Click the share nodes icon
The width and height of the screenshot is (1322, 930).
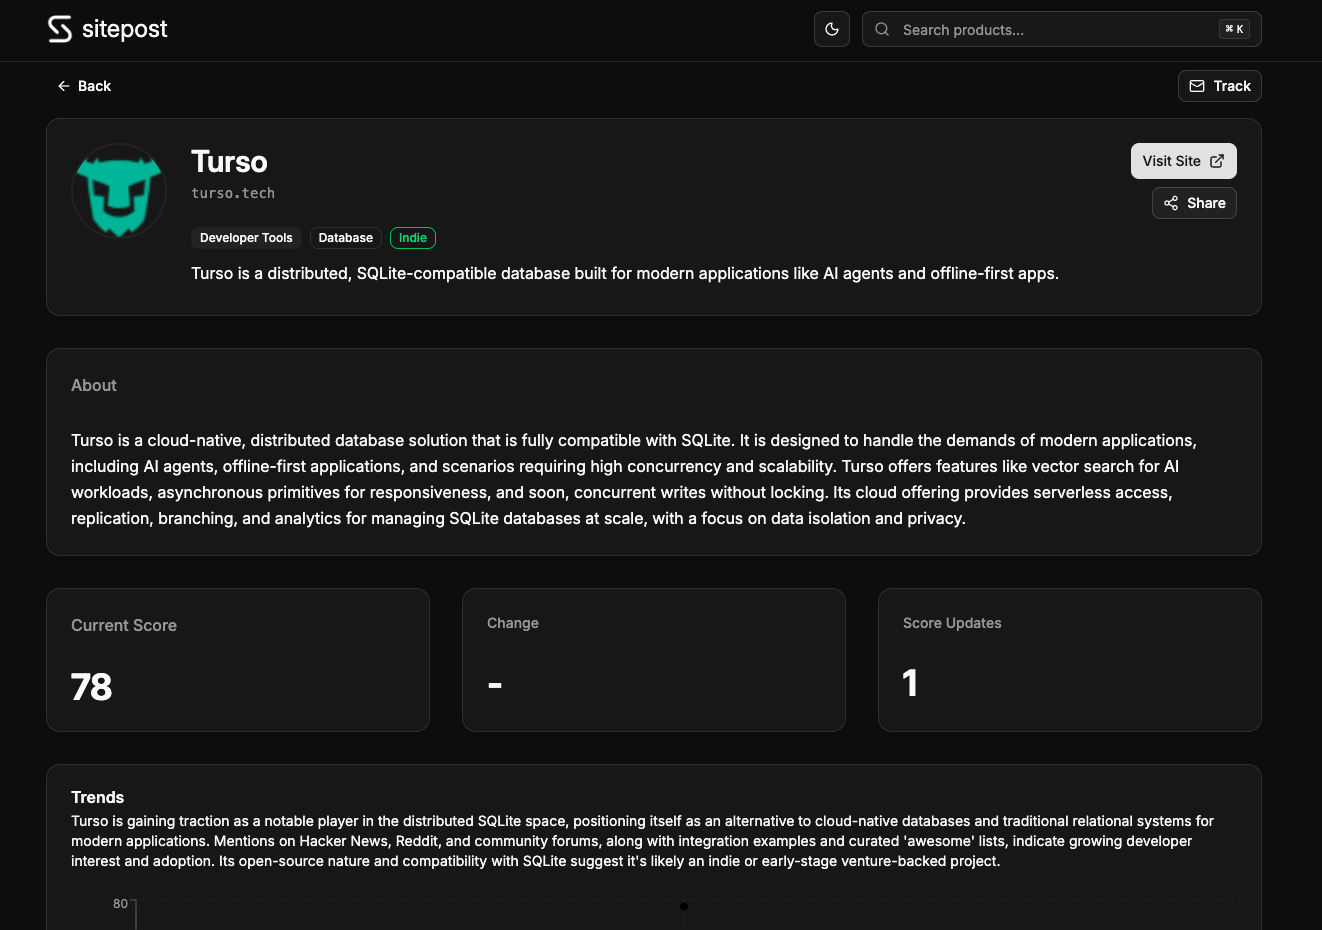(x=1171, y=203)
